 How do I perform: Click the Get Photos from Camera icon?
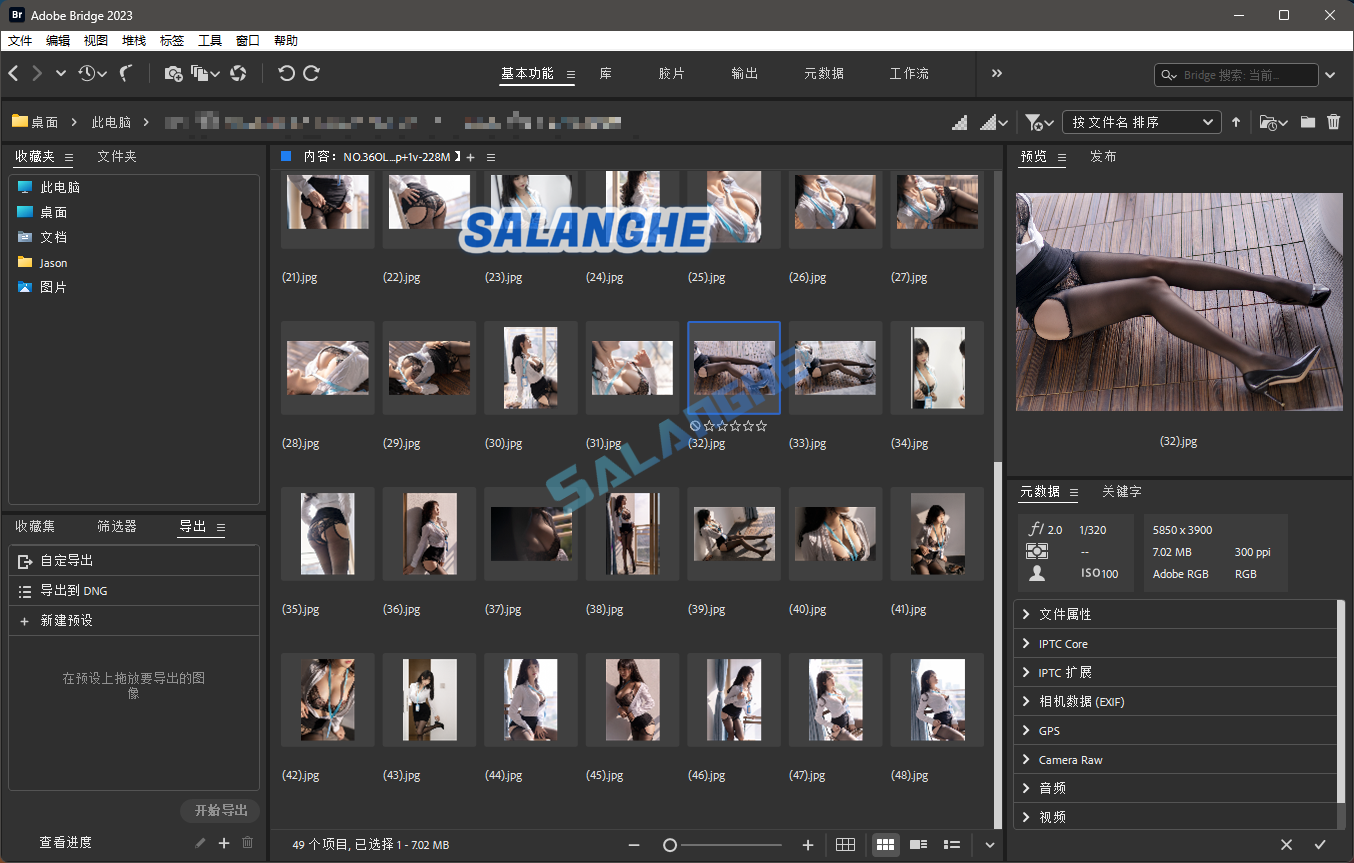pos(173,73)
